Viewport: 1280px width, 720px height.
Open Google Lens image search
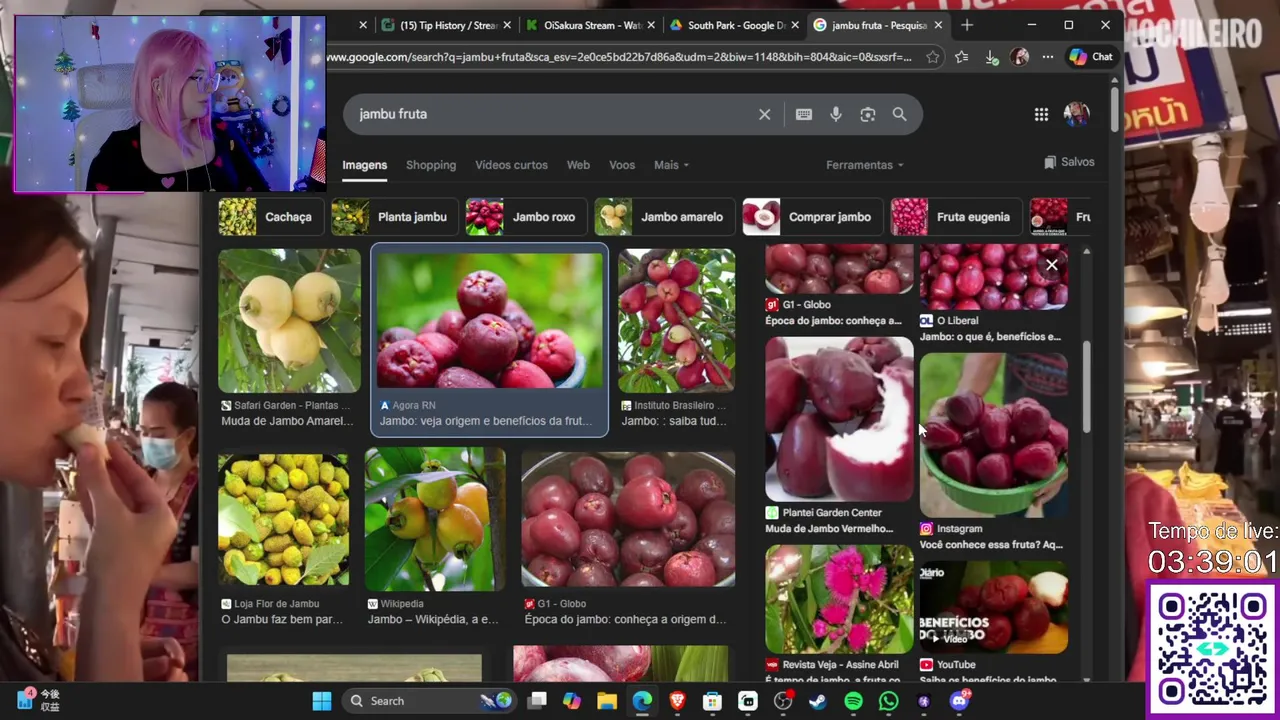[868, 114]
